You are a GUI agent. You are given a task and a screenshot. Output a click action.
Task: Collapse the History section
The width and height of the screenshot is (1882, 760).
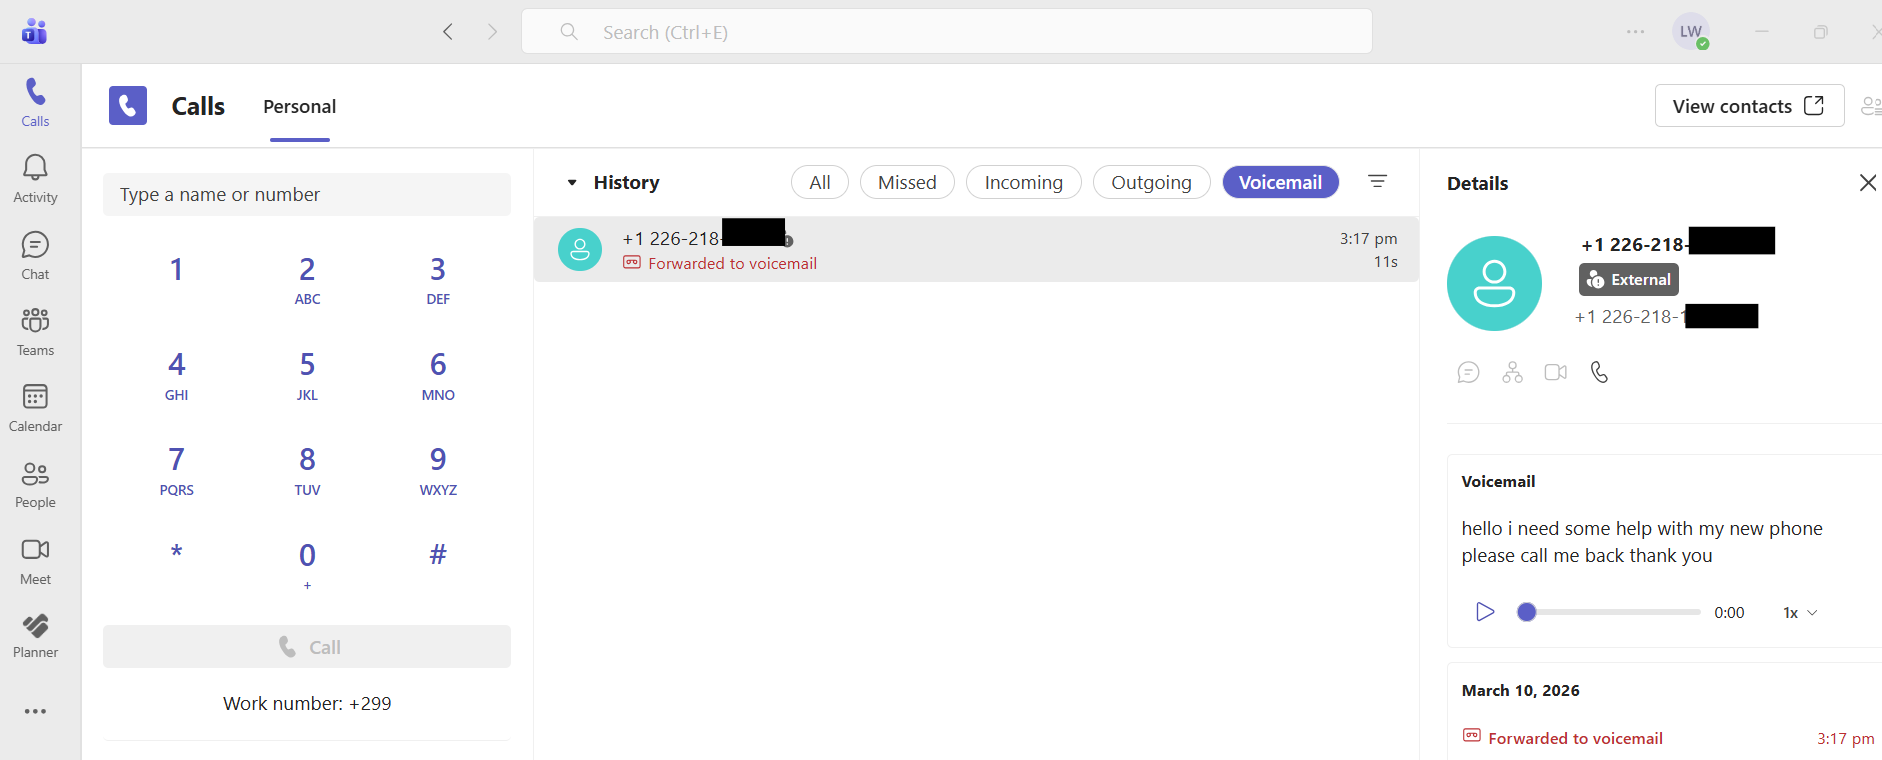(x=572, y=183)
